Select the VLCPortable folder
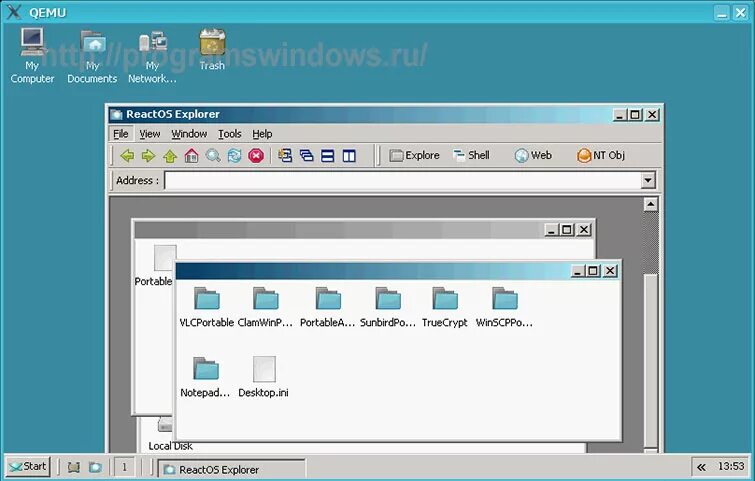This screenshot has width=755, height=481. pyautogui.click(x=207, y=307)
